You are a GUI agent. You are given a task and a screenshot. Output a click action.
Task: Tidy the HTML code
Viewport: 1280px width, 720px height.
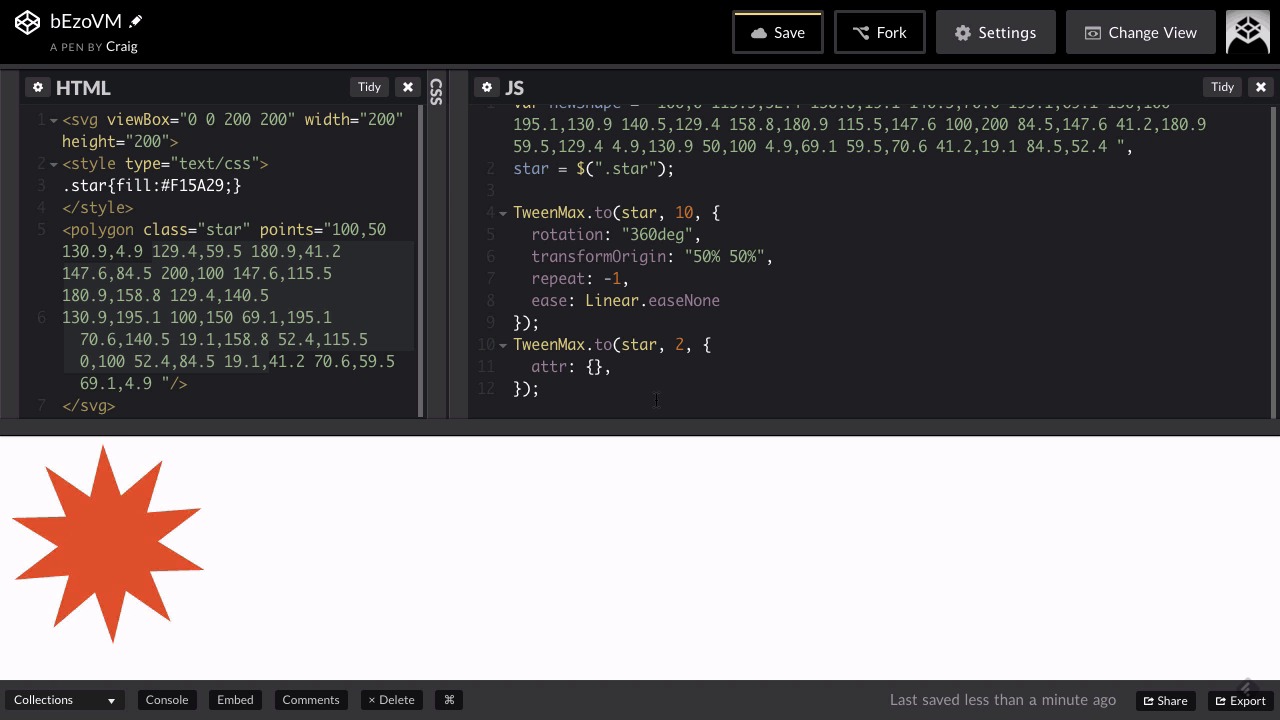tap(369, 87)
